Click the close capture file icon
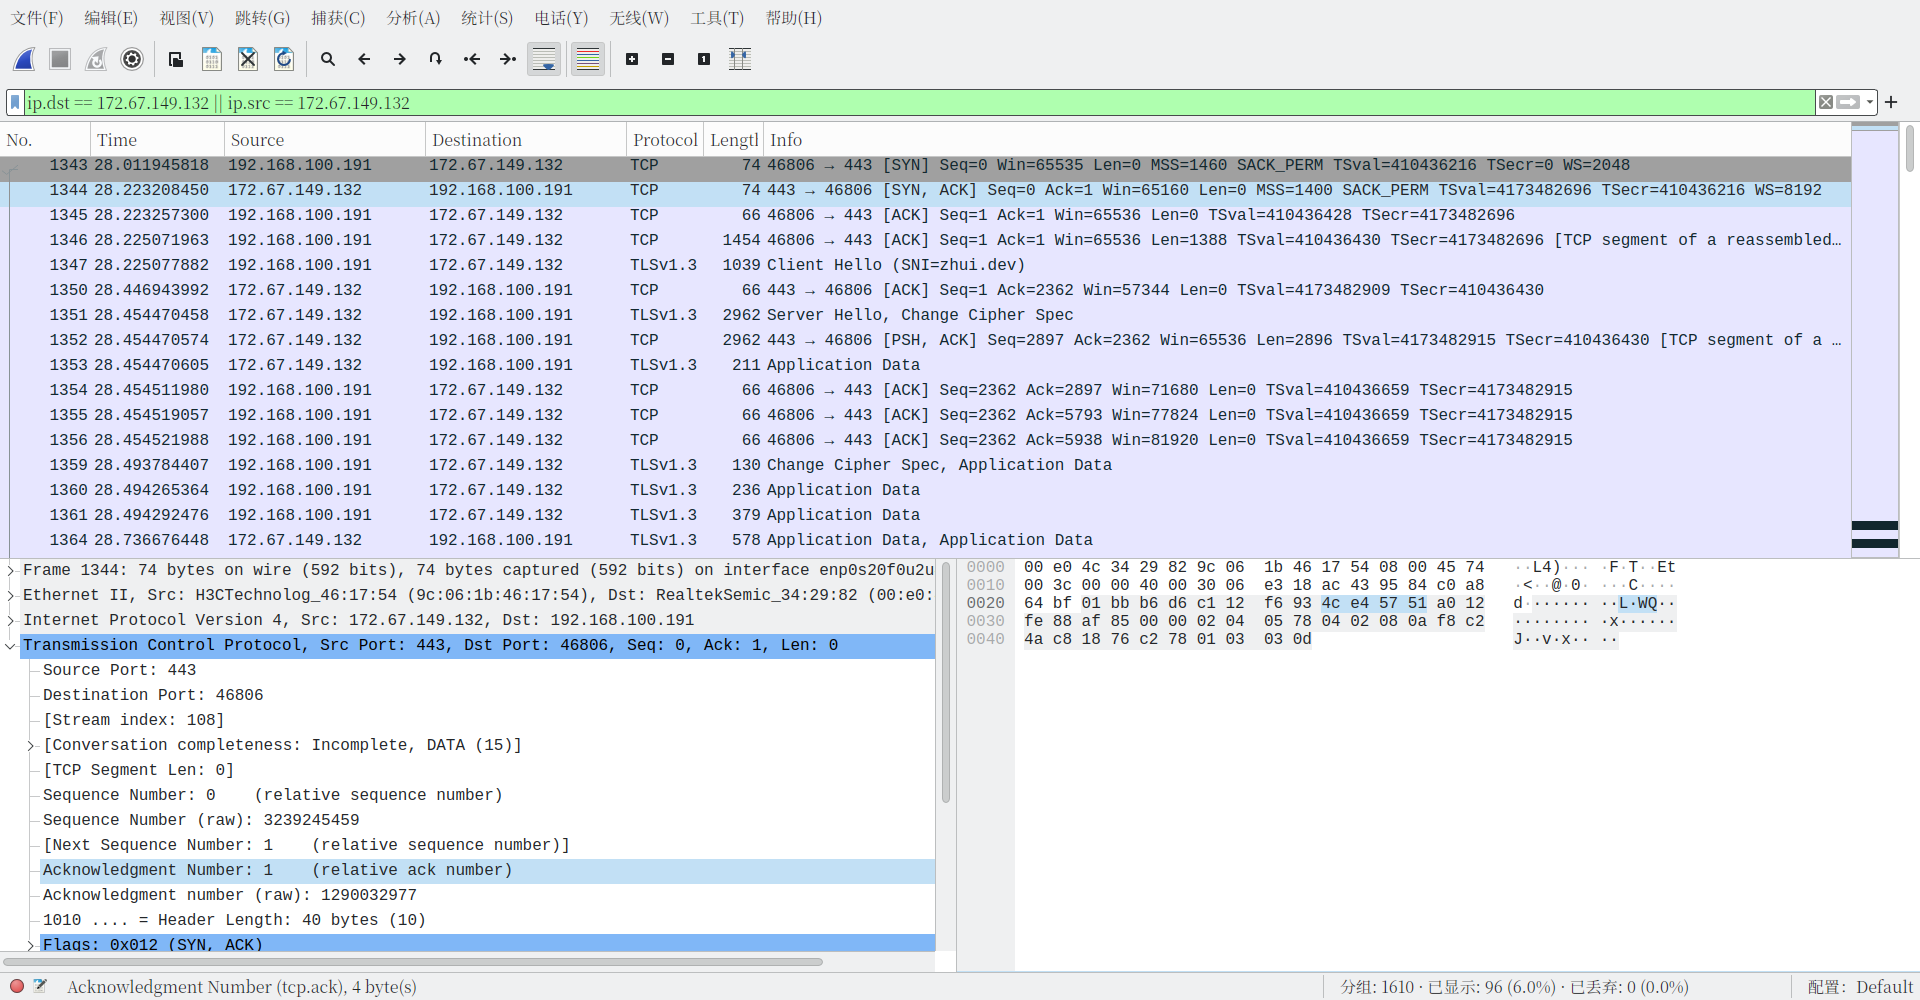The height and width of the screenshot is (1000, 1920). (248, 59)
